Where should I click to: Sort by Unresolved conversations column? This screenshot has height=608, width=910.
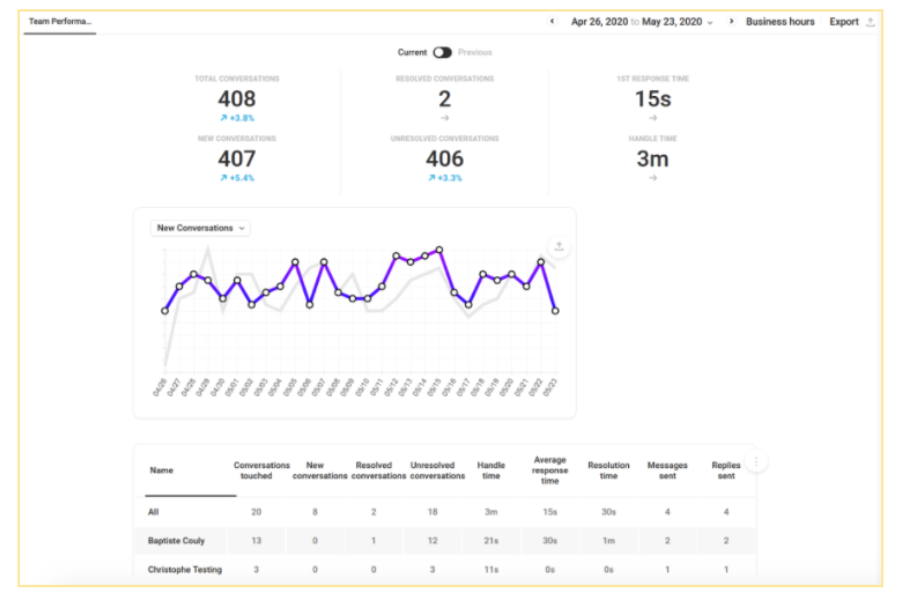click(x=437, y=470)
